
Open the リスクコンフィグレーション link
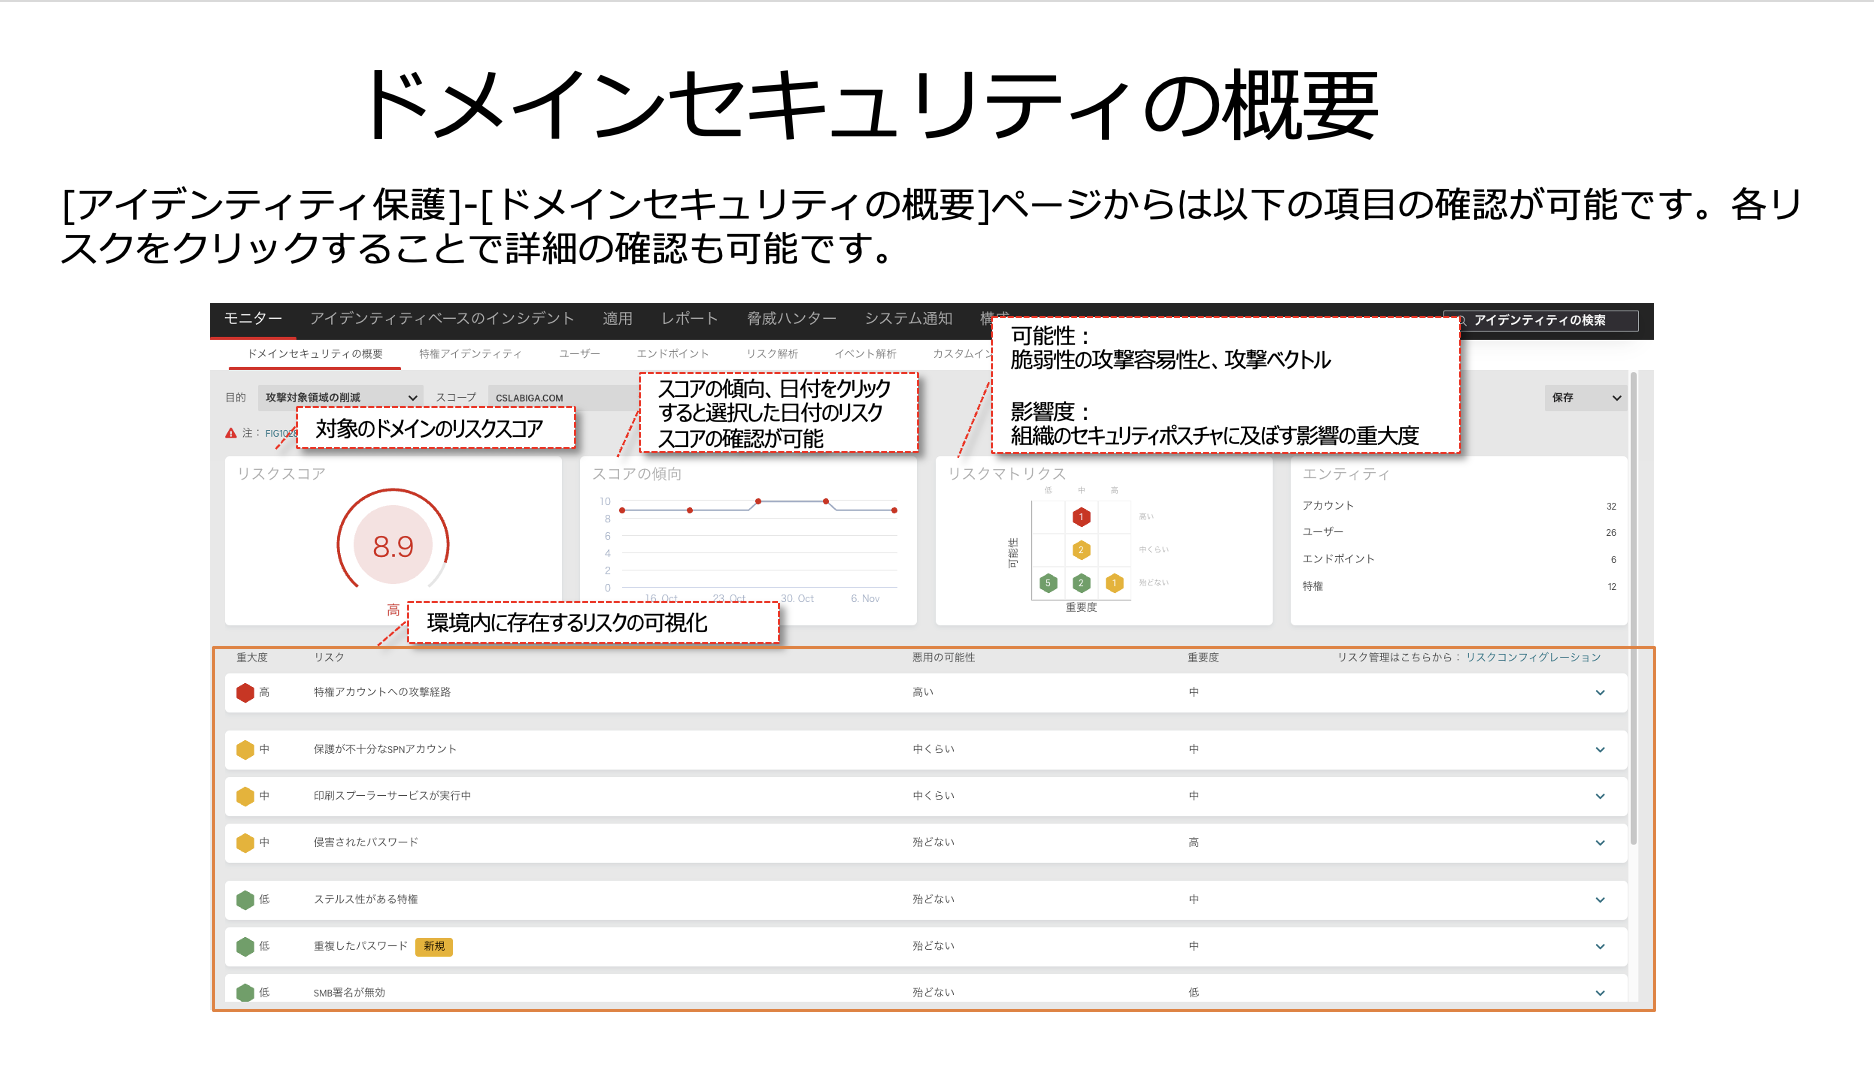1533,657
